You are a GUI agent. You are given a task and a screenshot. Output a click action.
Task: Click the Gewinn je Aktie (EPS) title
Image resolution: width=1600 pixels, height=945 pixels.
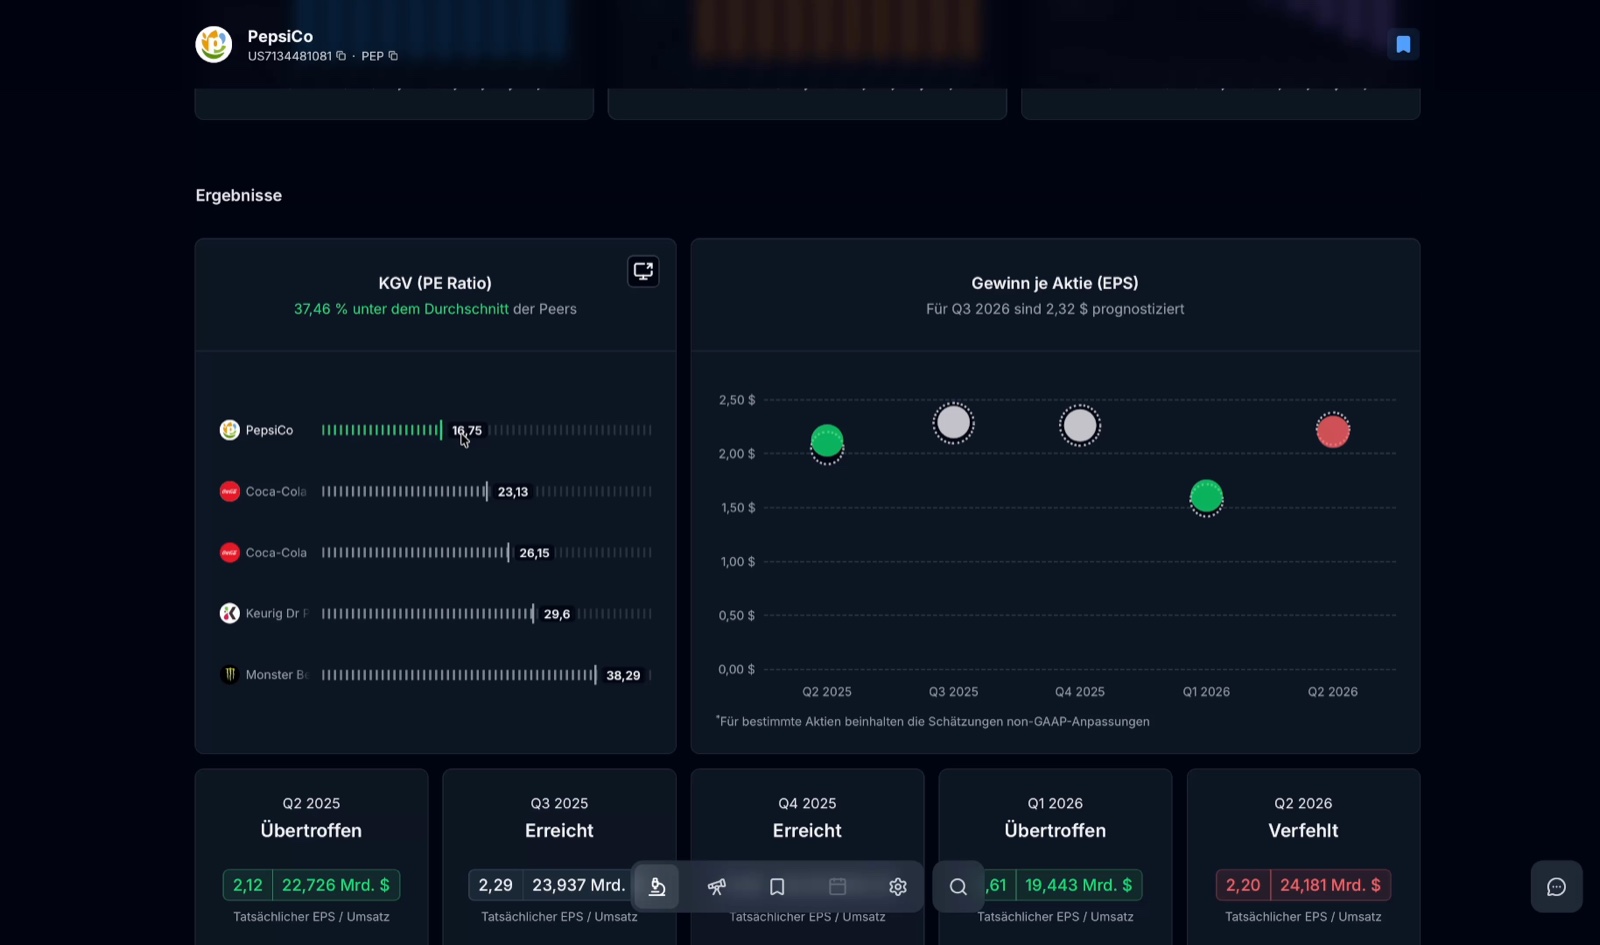point(1055,283)
